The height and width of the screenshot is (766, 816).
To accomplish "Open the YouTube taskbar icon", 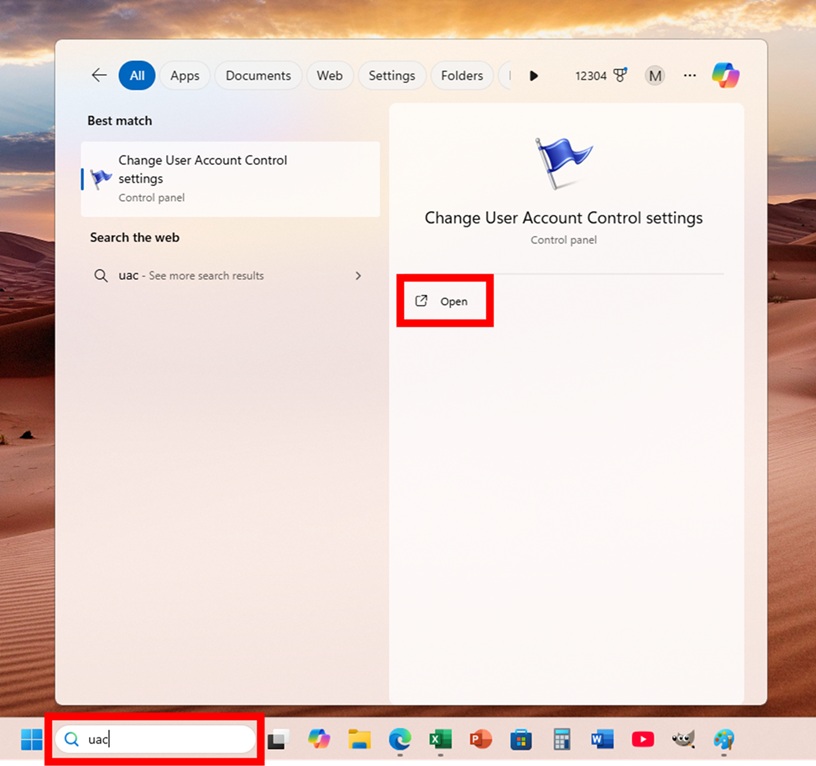I will 643,739.
